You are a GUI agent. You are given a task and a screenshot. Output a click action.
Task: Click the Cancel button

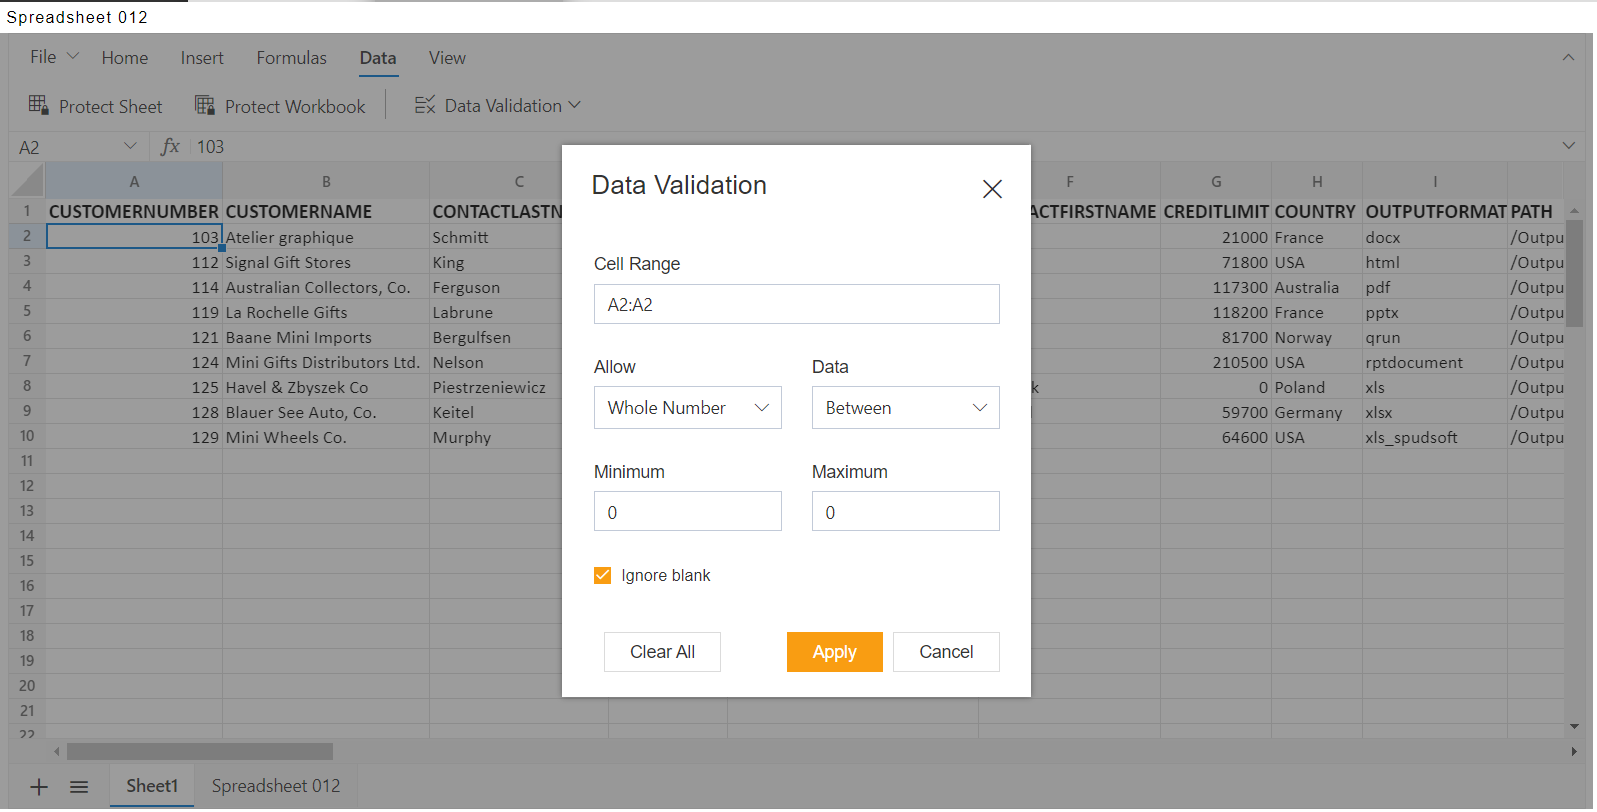946,652
